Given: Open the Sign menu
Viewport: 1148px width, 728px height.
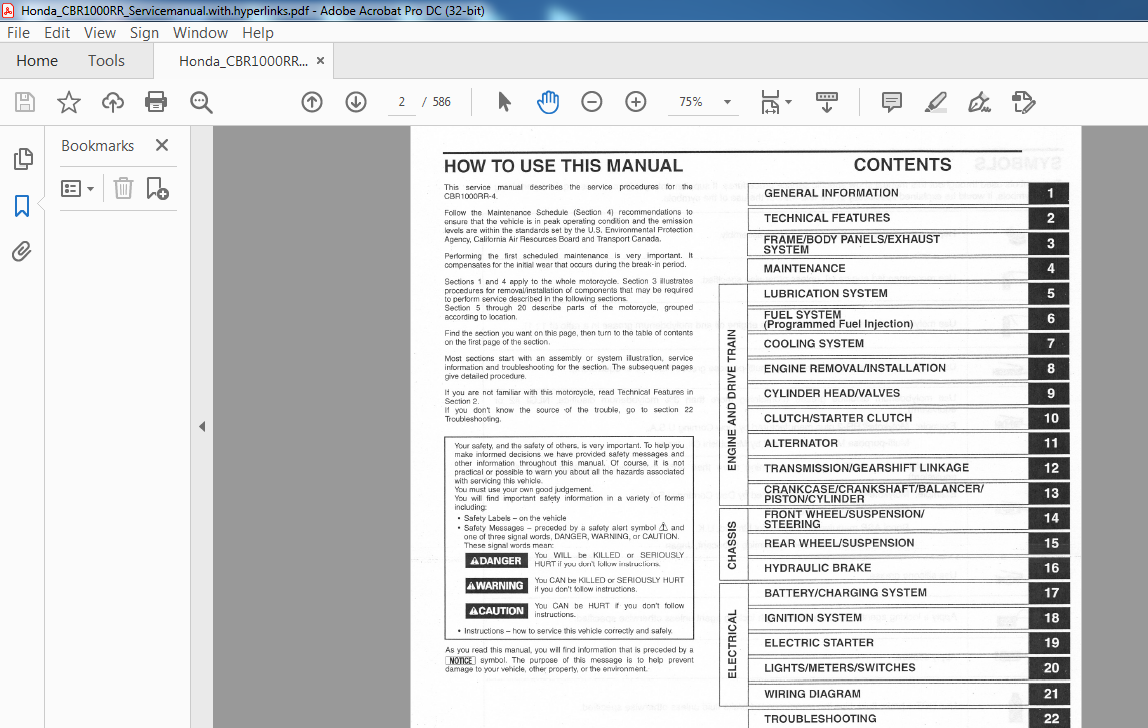Looking at the screenshot, I should pyautogui.click(x=144, y=33).
